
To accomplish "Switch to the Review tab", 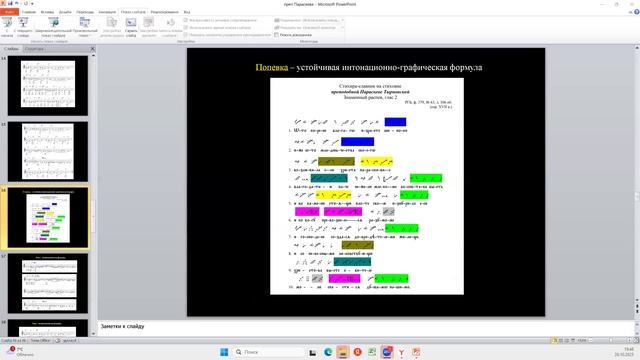I will [164, 12].
